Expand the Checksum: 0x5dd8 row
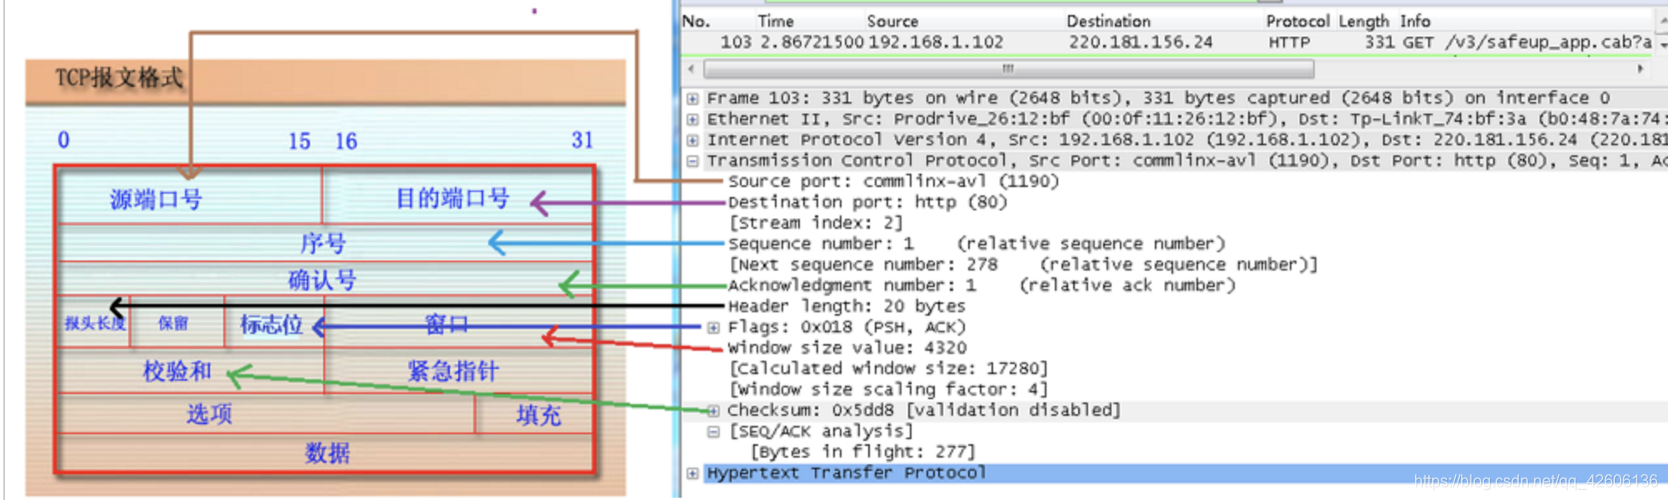Image resolution: width=1668 pixels, height=500 pixels. tap(713, 410)
